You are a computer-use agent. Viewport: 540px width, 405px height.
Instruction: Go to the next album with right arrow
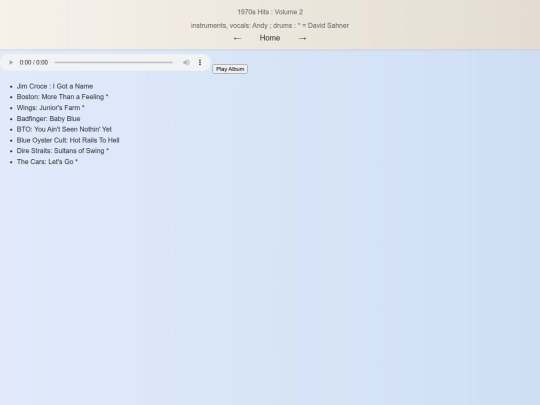point(302,38)
